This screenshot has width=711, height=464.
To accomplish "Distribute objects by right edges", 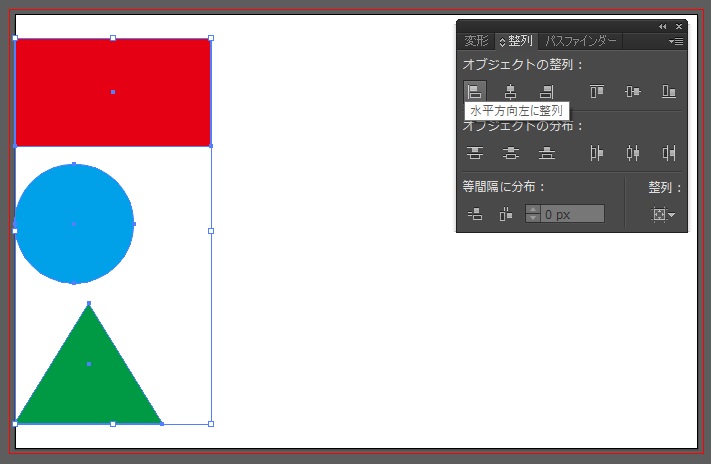I will [668, 153].
